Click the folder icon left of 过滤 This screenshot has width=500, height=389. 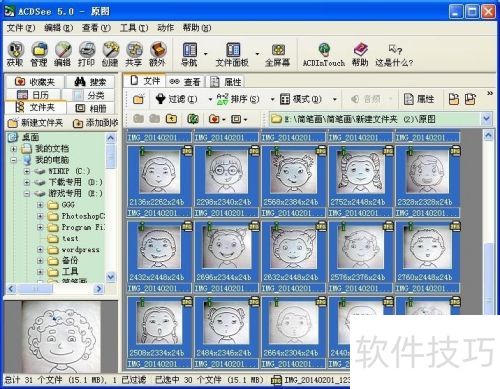138,99
